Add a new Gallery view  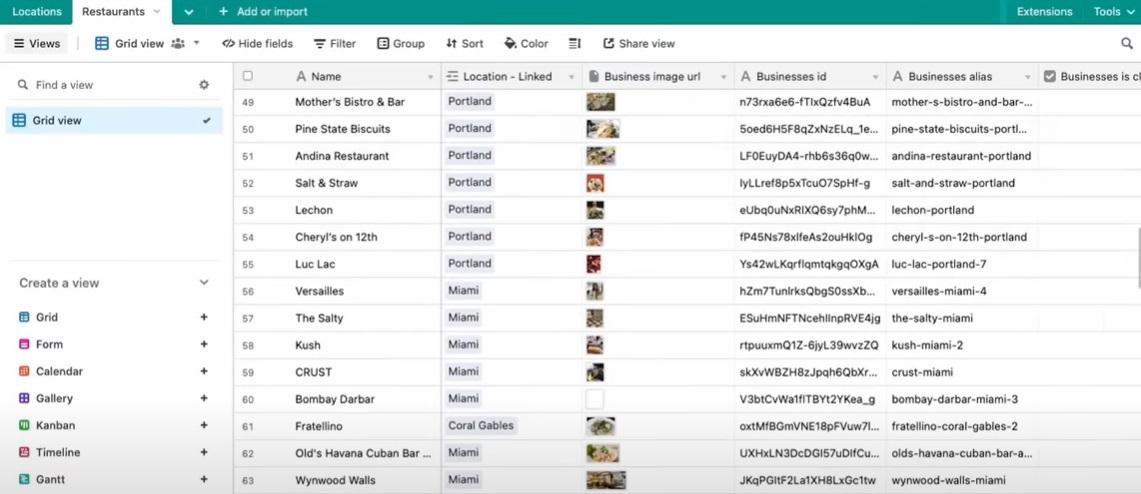click(x=204, y=398)
